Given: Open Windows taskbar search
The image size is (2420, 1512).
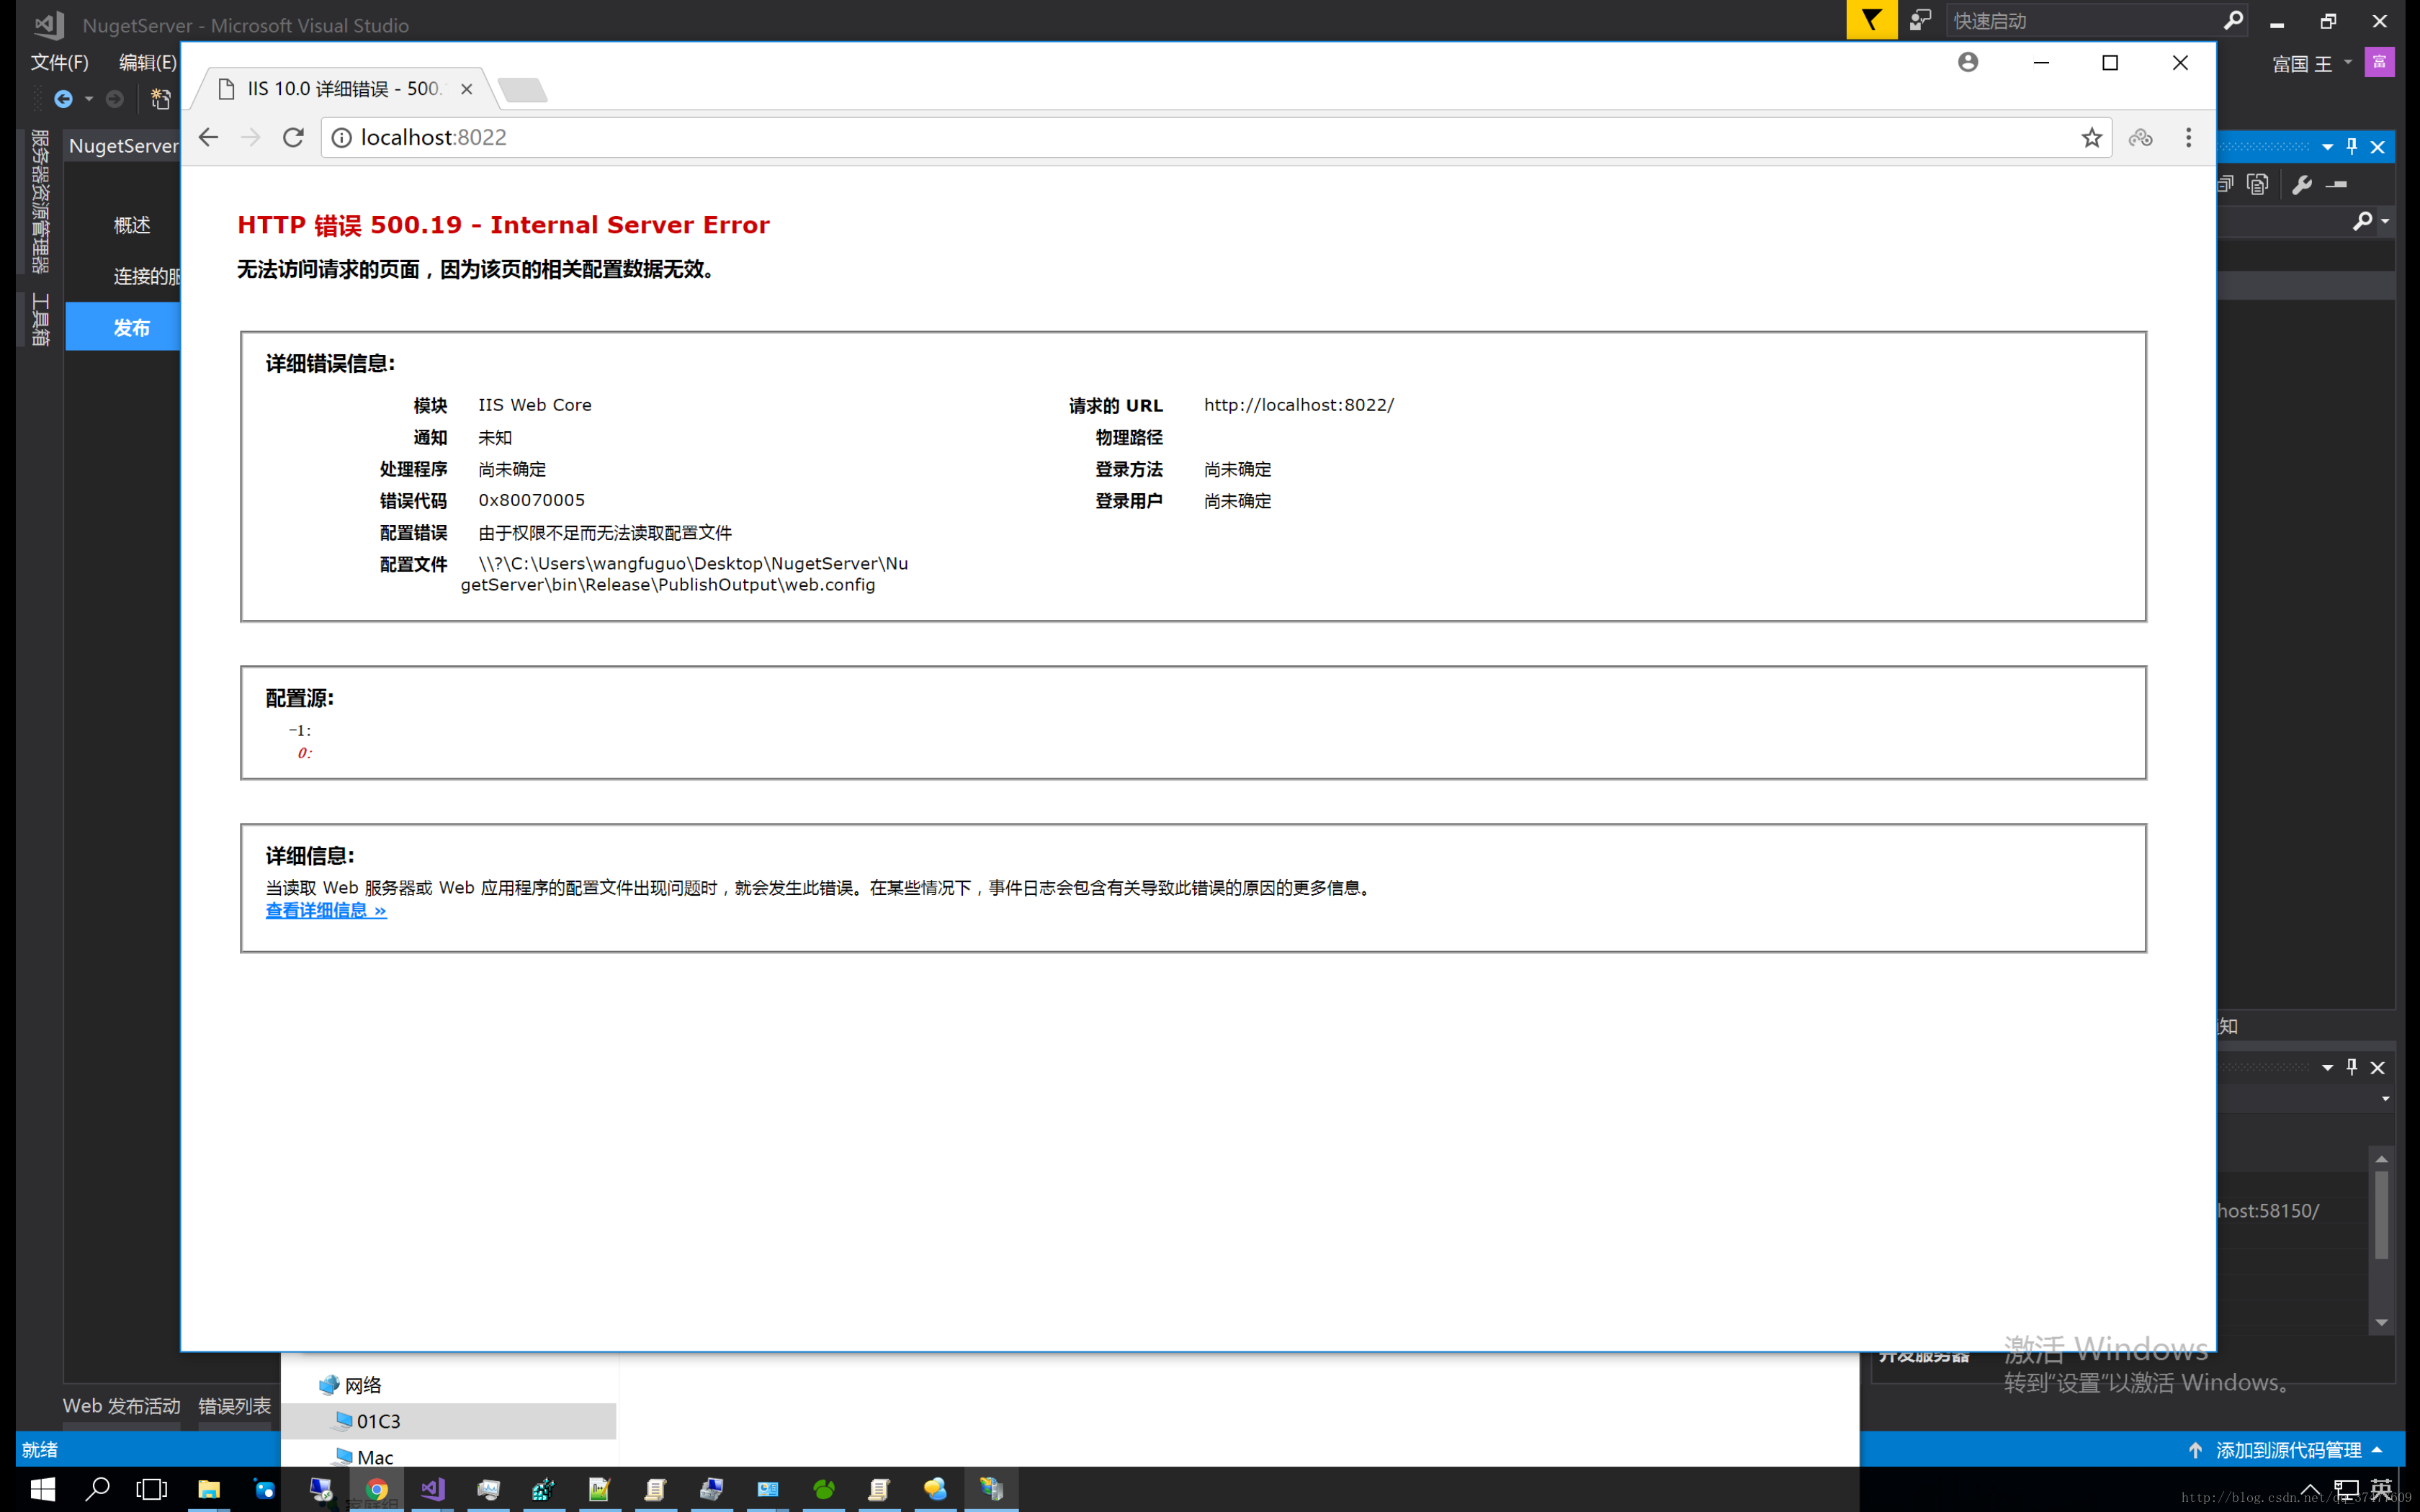Looking at the screenshot, I should pyautogui.click(x=97, y=1489).
